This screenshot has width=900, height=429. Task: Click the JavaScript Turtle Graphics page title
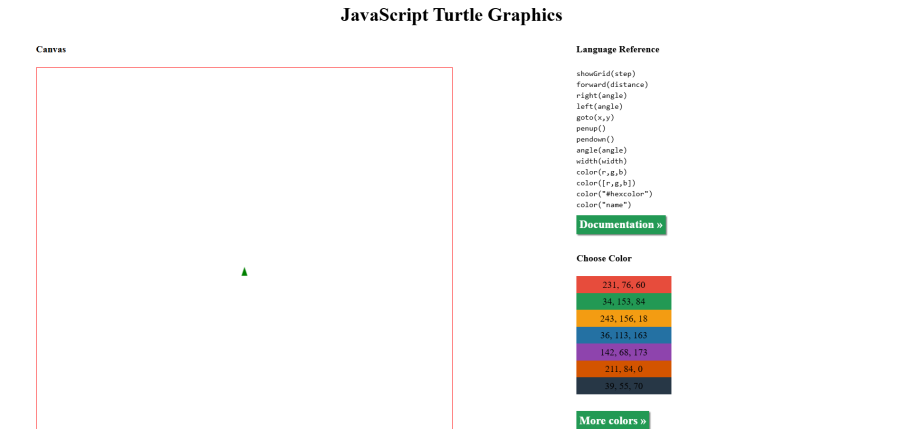click(x=451, y=15)
